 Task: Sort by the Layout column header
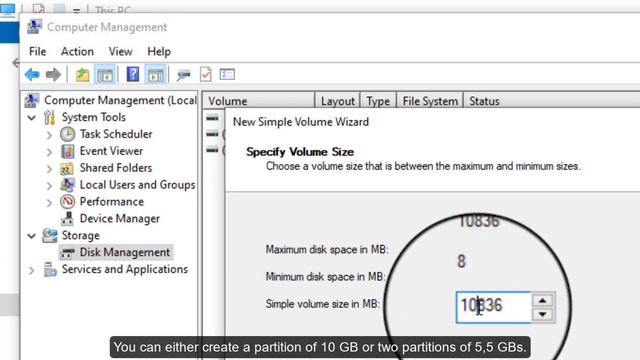click(x=338, y=101)
